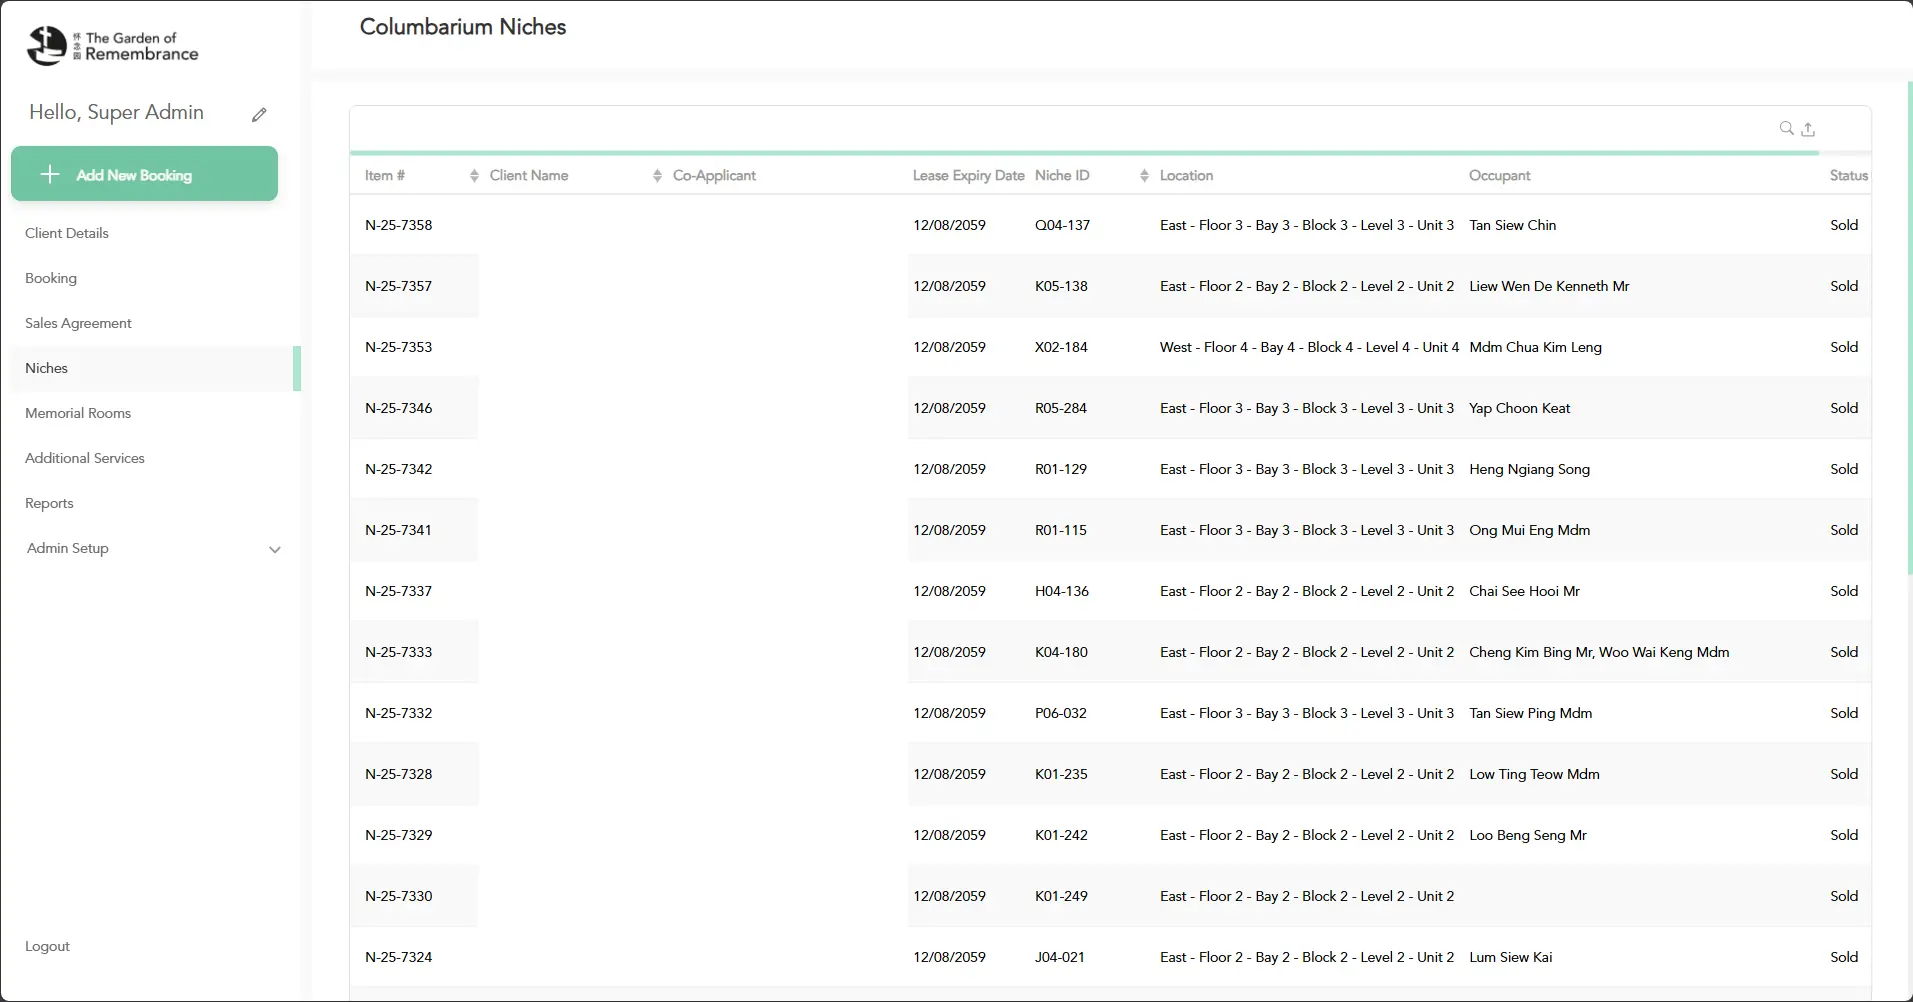Screen dimensions: 1913x1002
Task: Open Sales Agreement section
Action: point(78,323)
